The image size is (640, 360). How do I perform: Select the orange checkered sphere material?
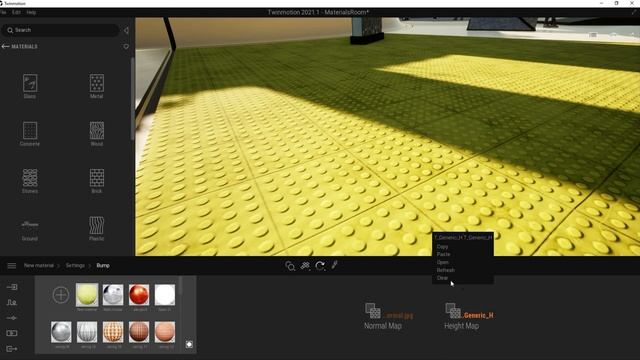click(x=113, y=332)
